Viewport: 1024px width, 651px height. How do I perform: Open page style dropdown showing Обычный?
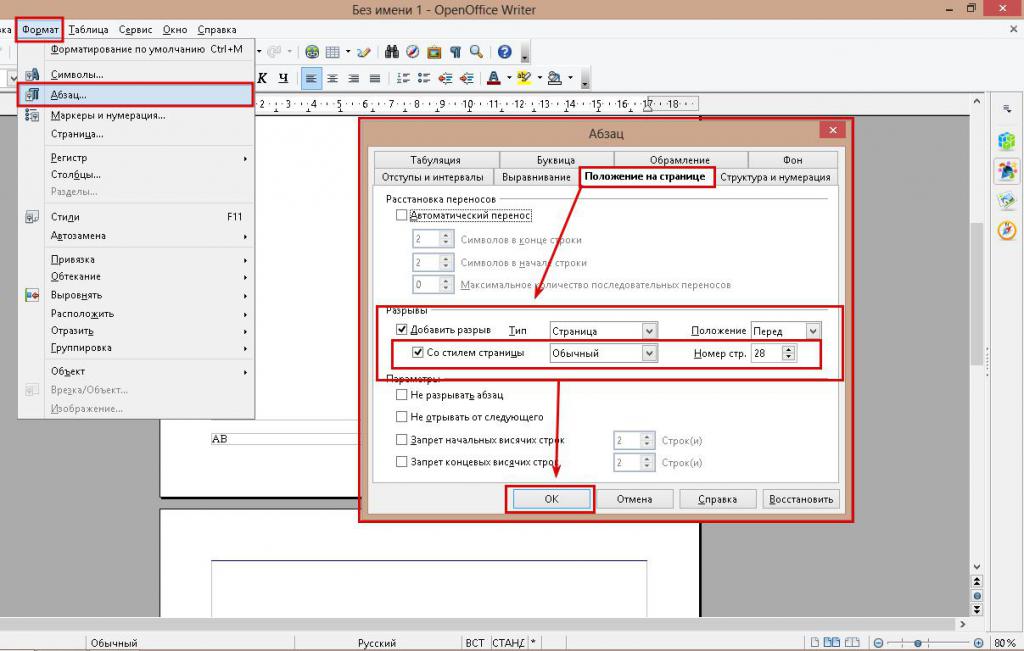point(603,353)
